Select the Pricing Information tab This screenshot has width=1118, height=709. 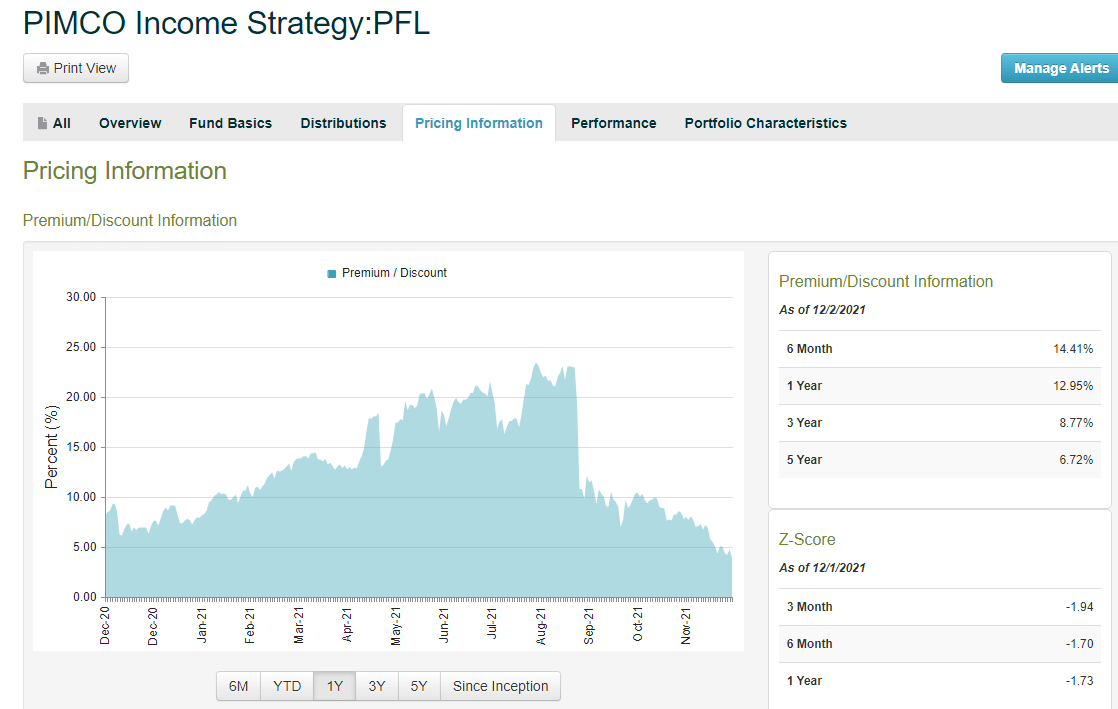(x=478, y=123)
